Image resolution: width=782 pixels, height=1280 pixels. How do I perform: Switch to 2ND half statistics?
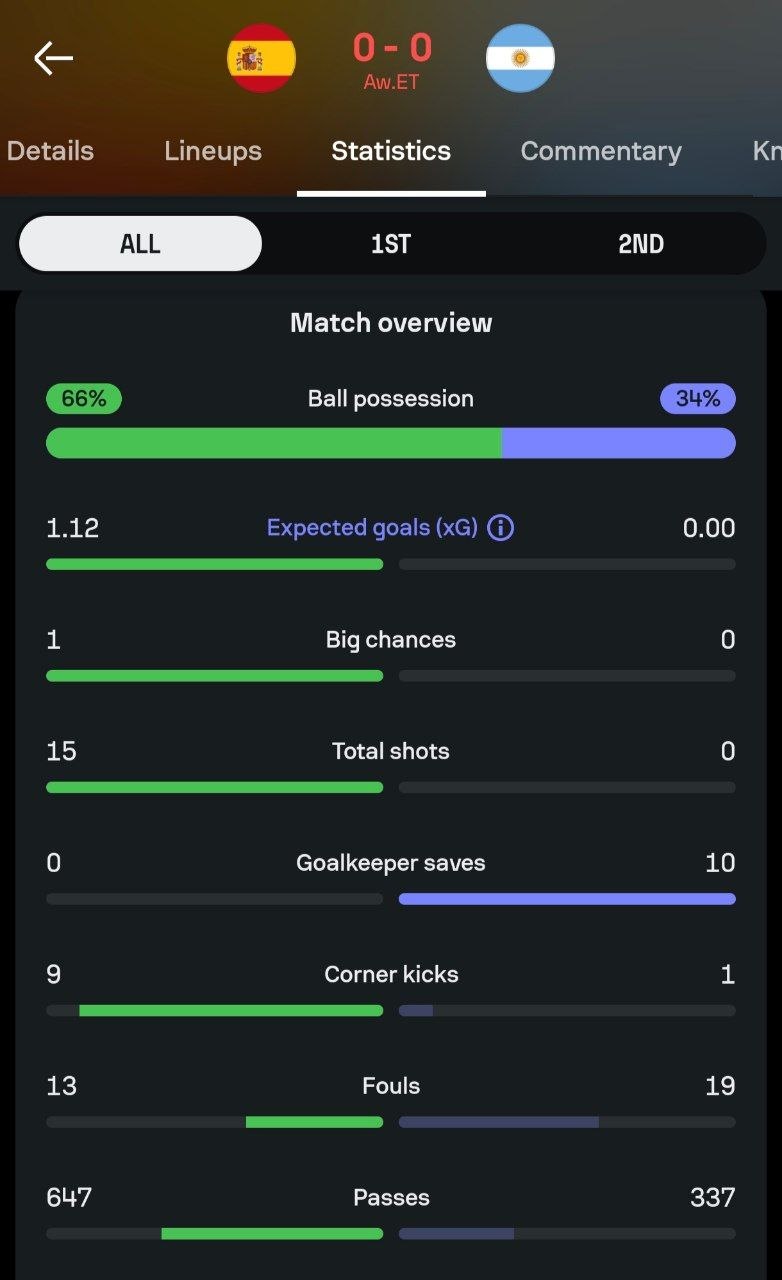tap(641, 244)
